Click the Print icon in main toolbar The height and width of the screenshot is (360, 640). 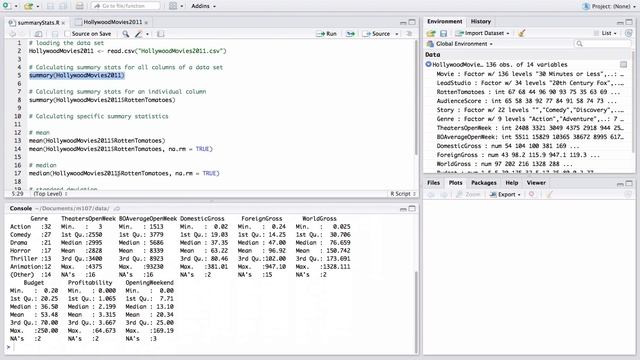(x=80, y=6)
